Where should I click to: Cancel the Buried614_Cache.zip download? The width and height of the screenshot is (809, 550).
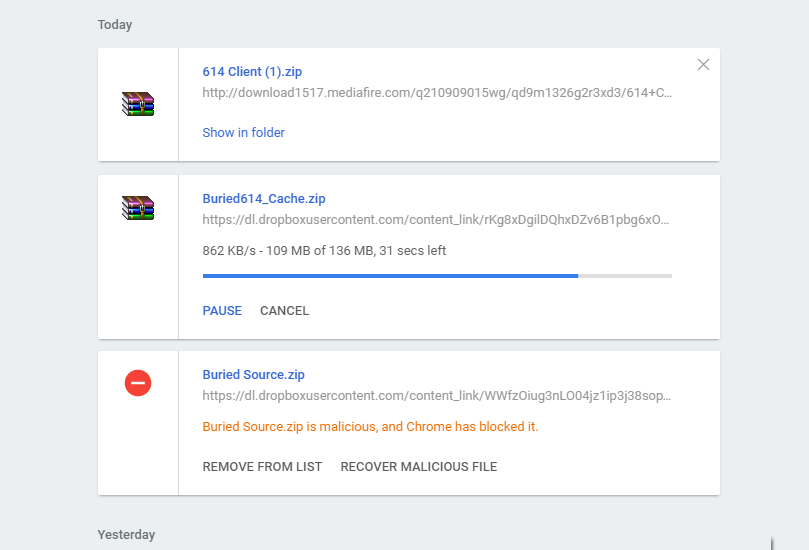pyautogui.click(x=284, y=311)
